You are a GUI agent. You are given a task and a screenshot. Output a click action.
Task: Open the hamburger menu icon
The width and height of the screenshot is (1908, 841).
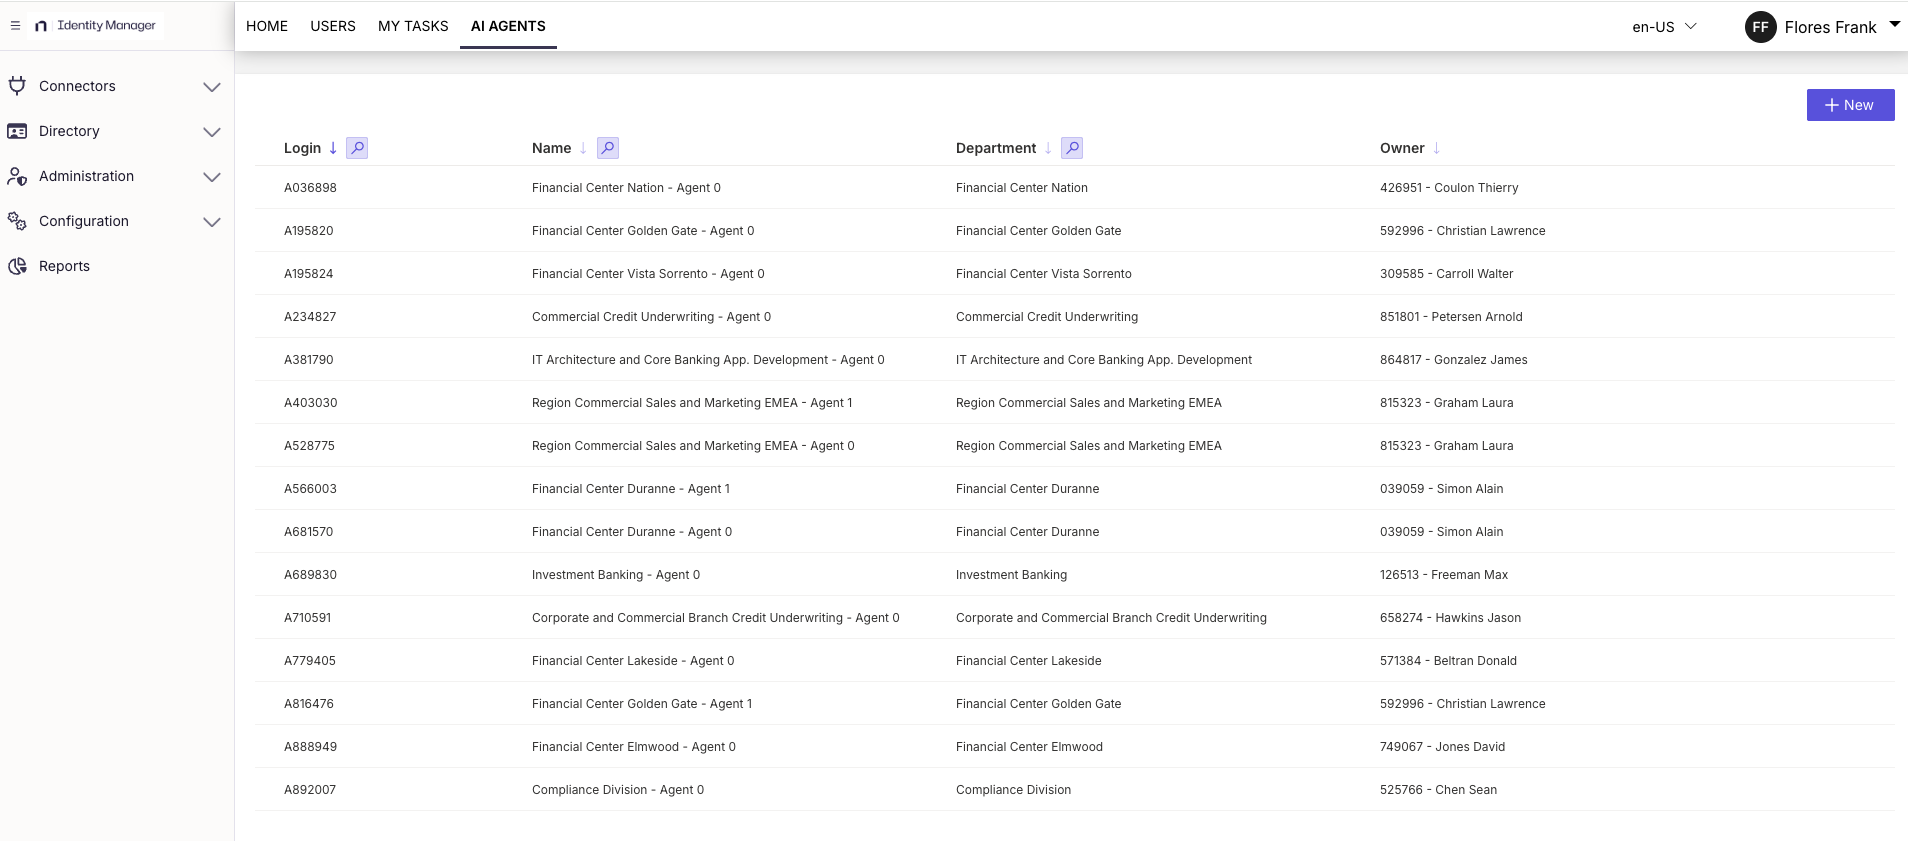pos(15,26)
